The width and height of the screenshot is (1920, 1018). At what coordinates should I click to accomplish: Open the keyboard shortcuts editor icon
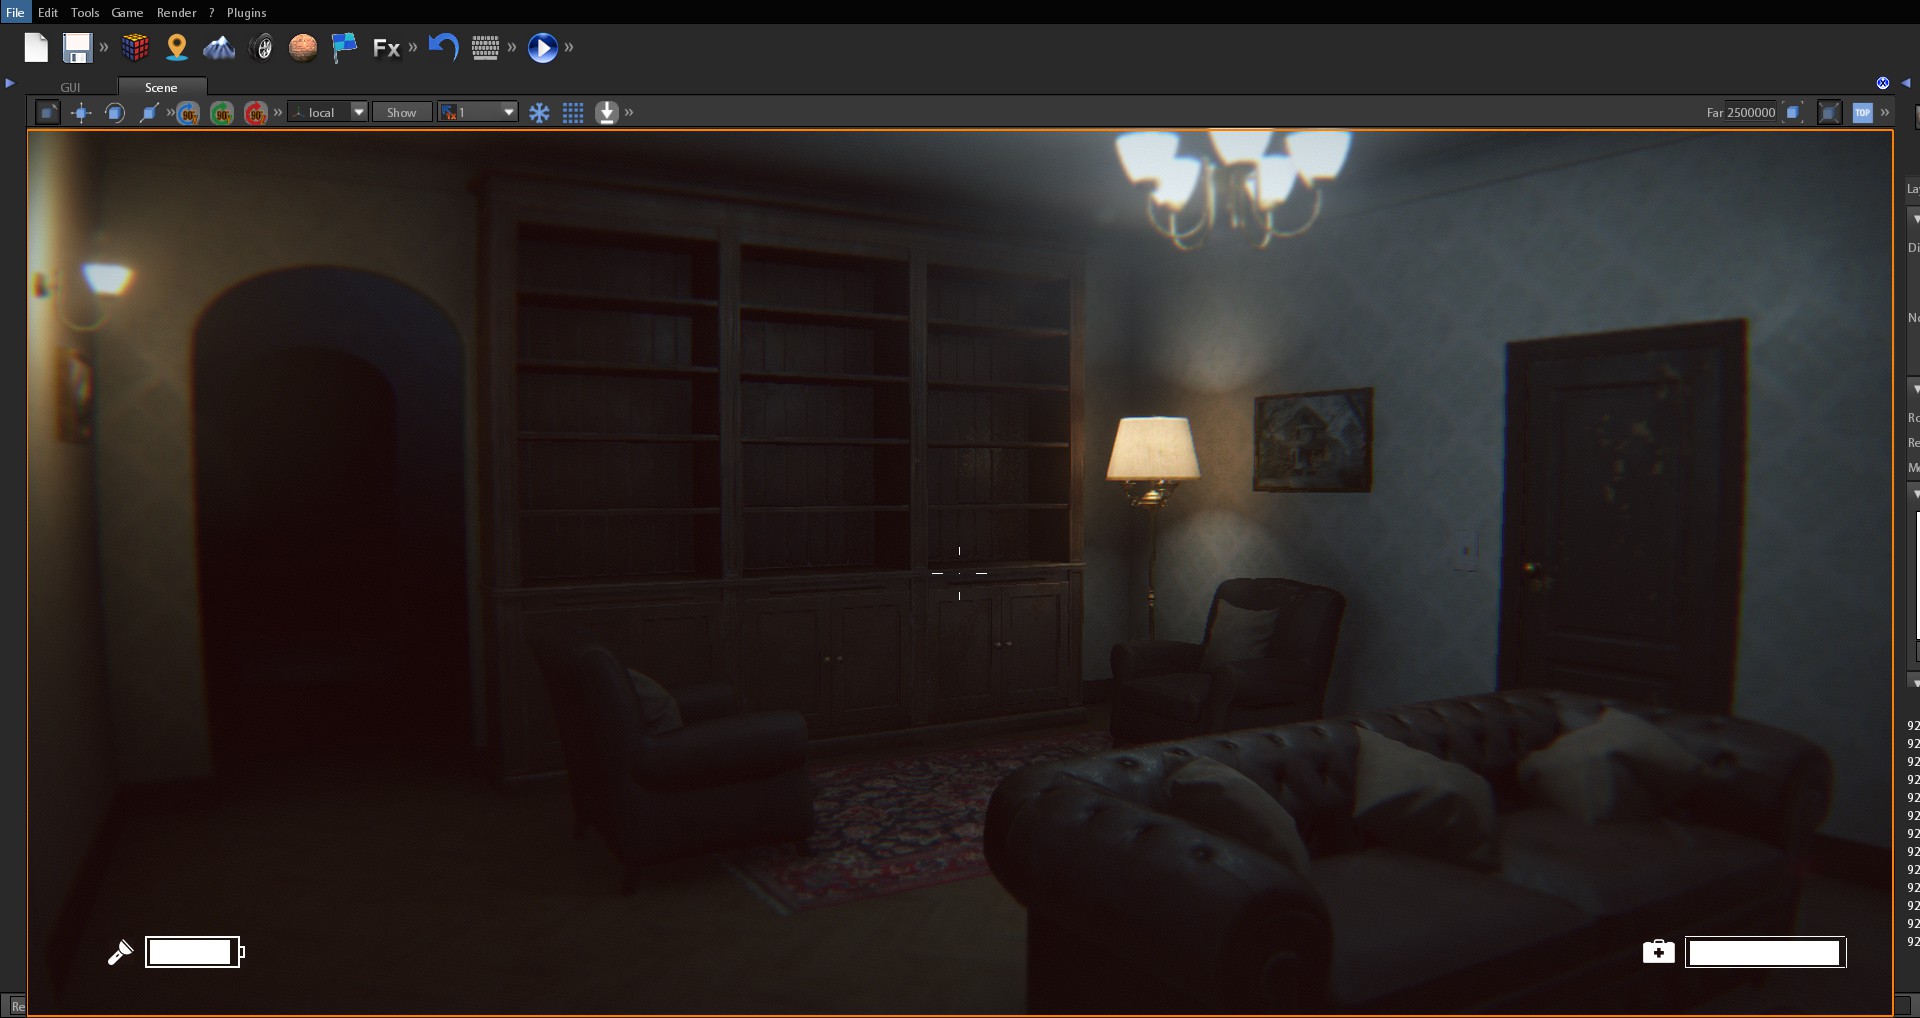pyautogui.click(x=487, y=47)
